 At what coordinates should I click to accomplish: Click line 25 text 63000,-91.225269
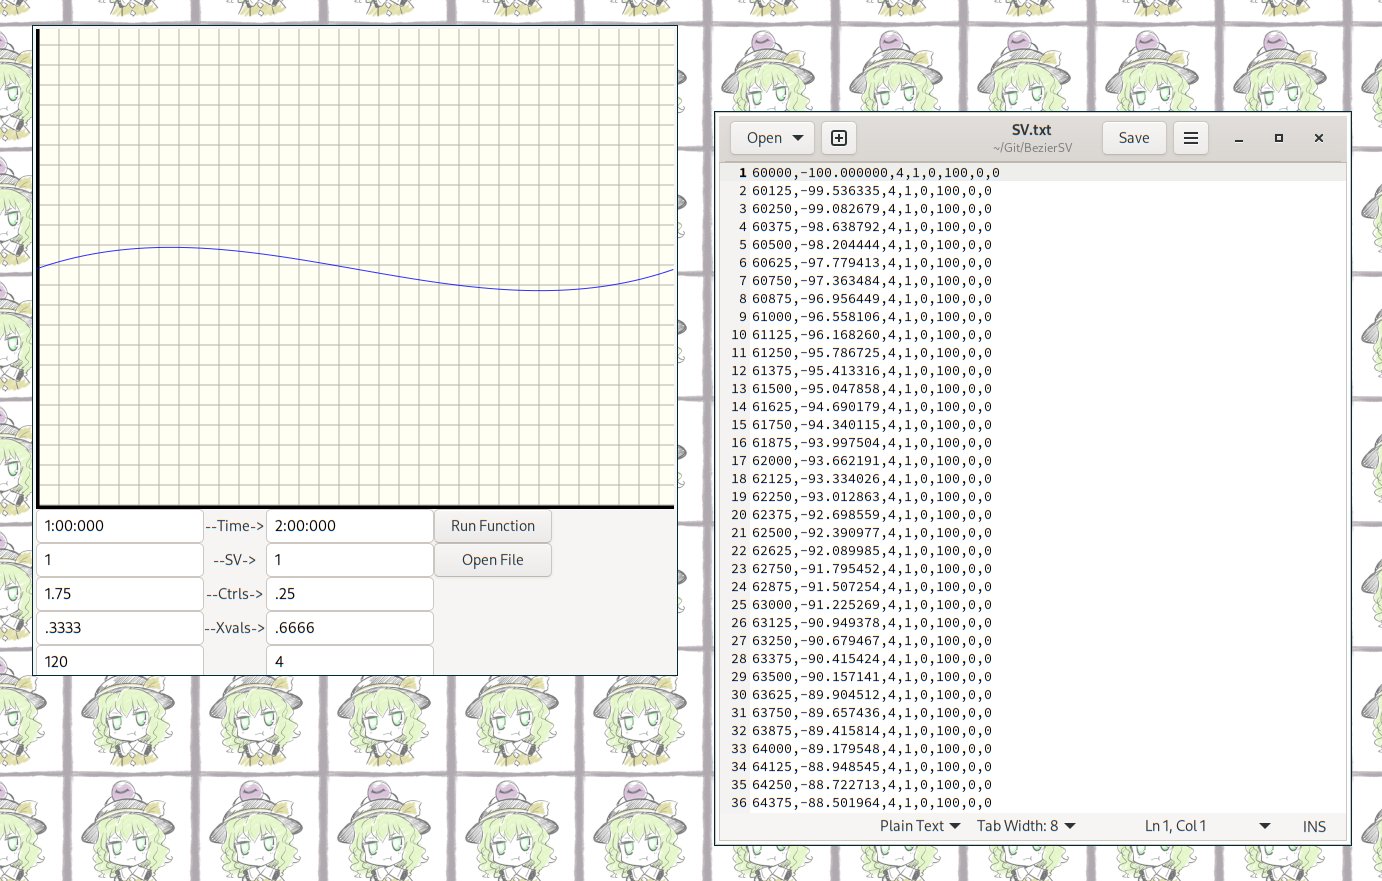click(872, 605)
